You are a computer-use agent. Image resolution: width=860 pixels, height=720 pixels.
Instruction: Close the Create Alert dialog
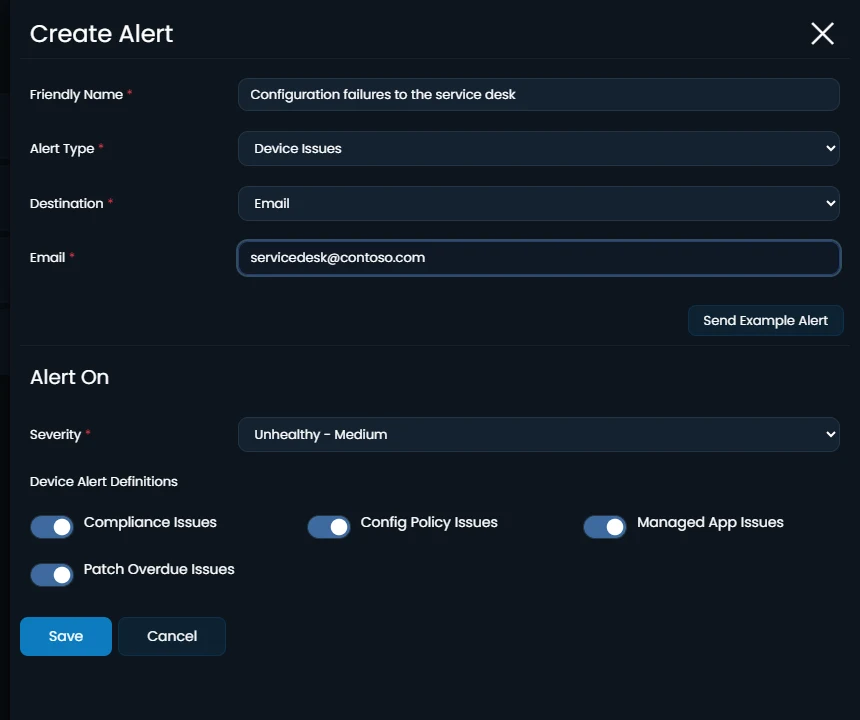pyautogui.click(x=822, y=33)
